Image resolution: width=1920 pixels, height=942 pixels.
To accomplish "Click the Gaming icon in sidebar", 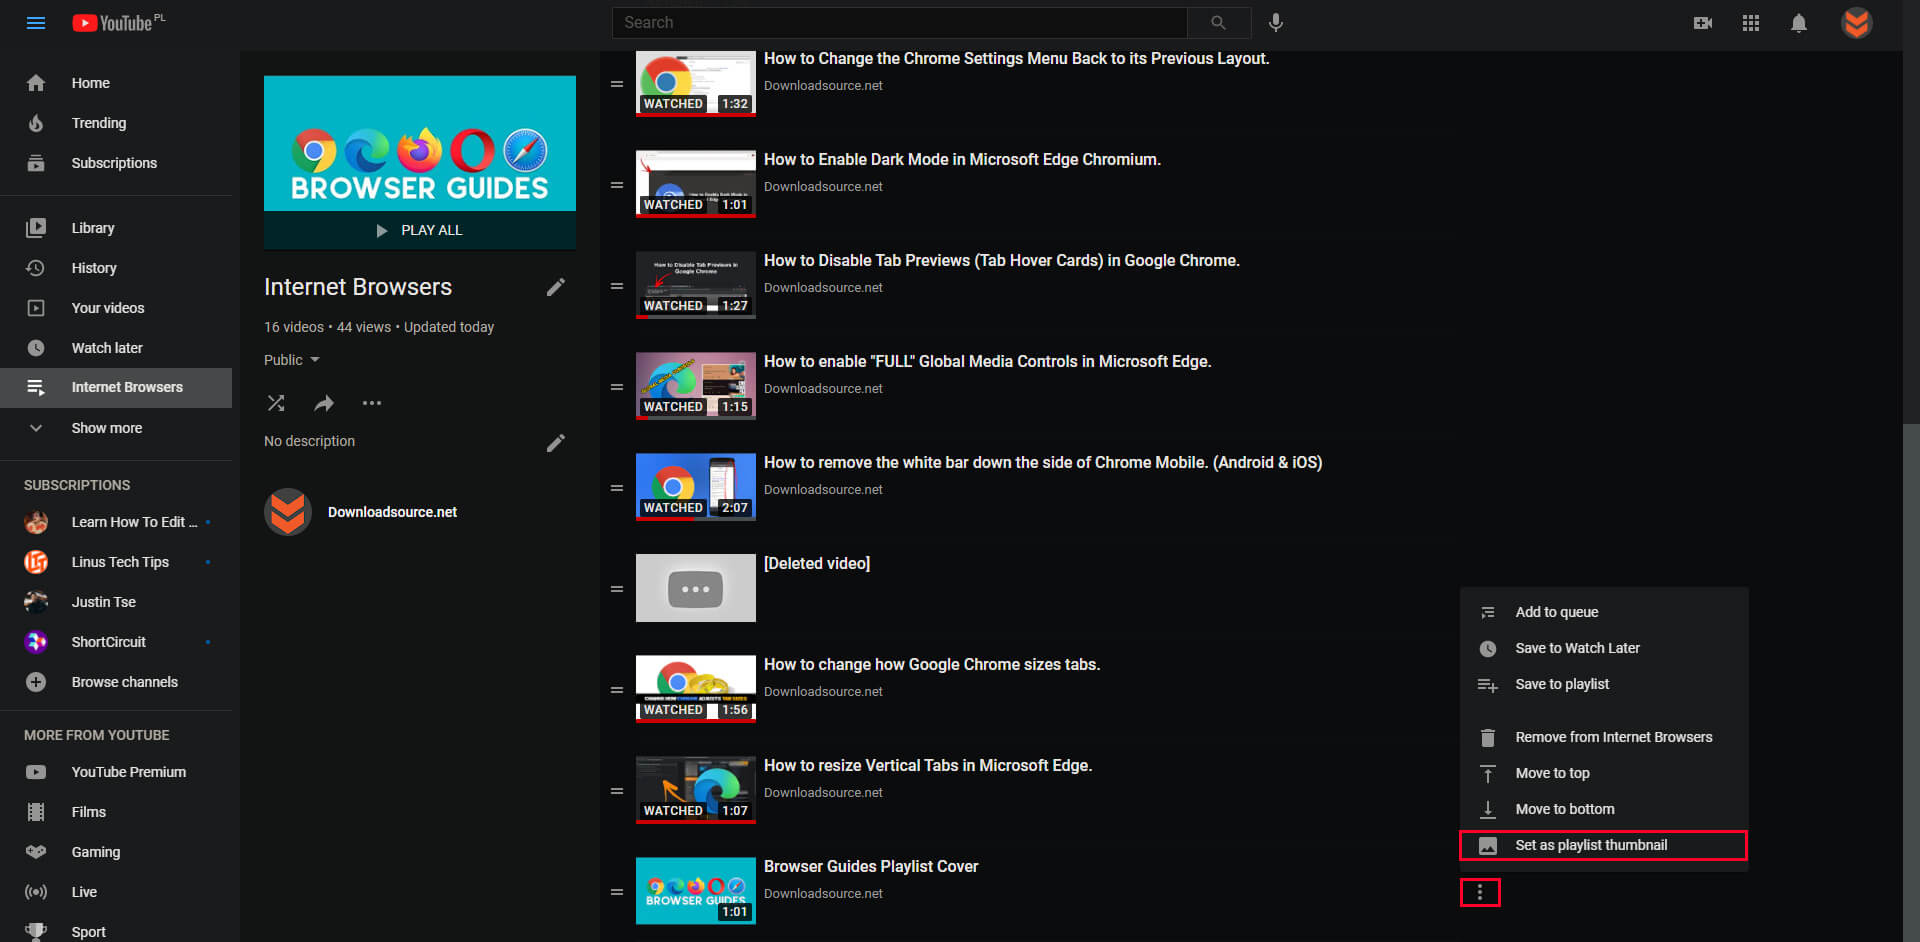I will pyautogui.click(x=36, y=852).
